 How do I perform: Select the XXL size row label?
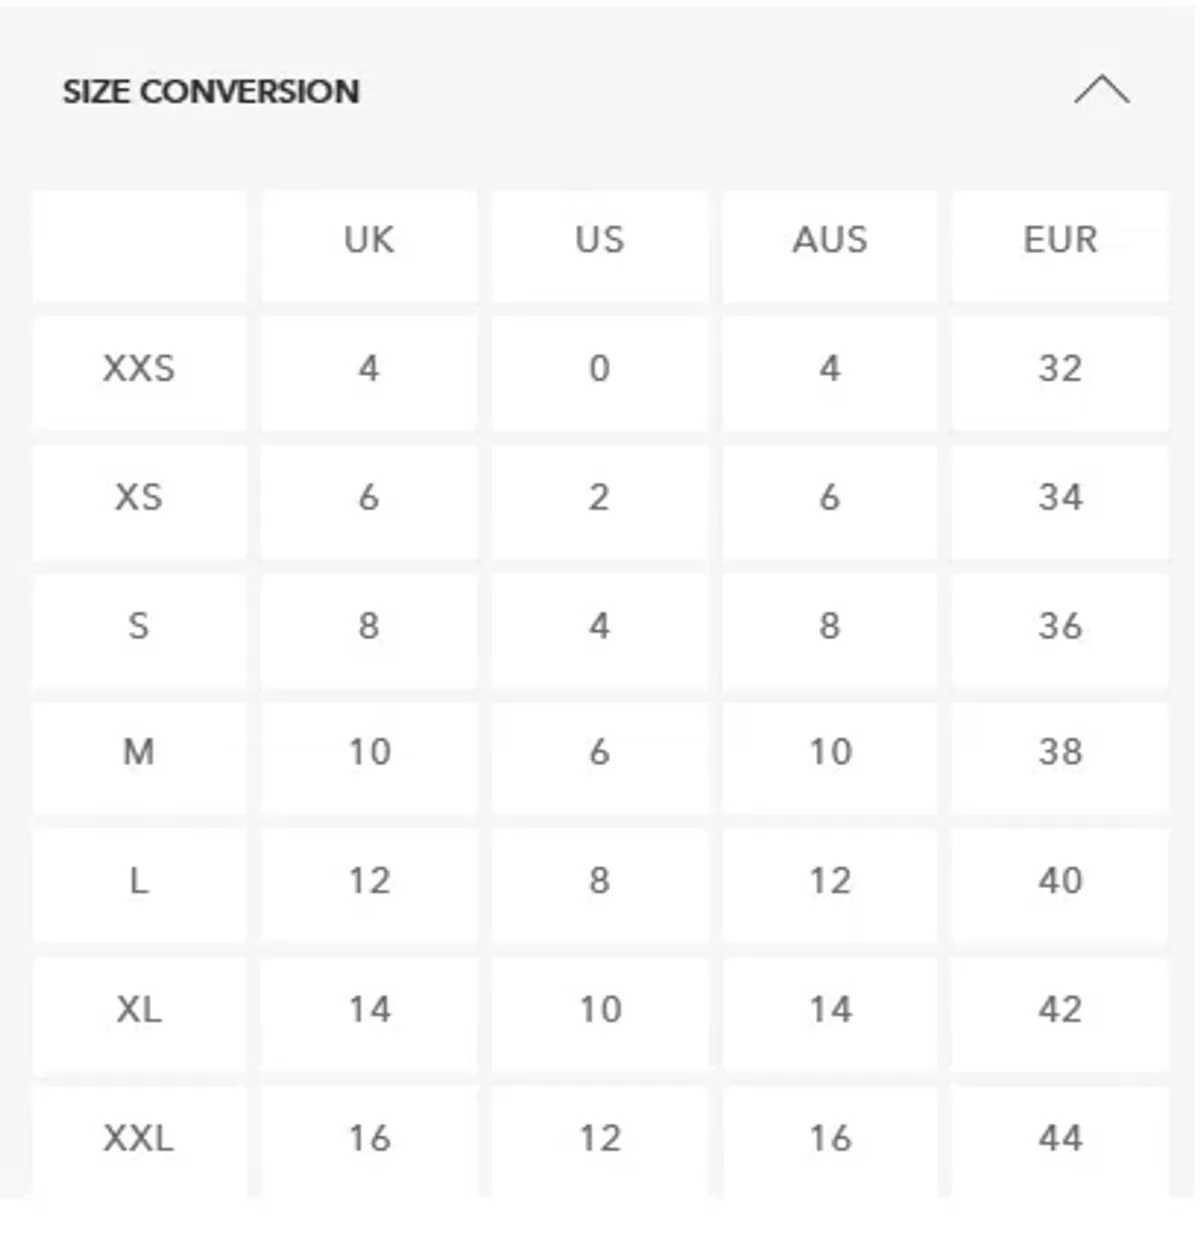(x=139, y=1138)
